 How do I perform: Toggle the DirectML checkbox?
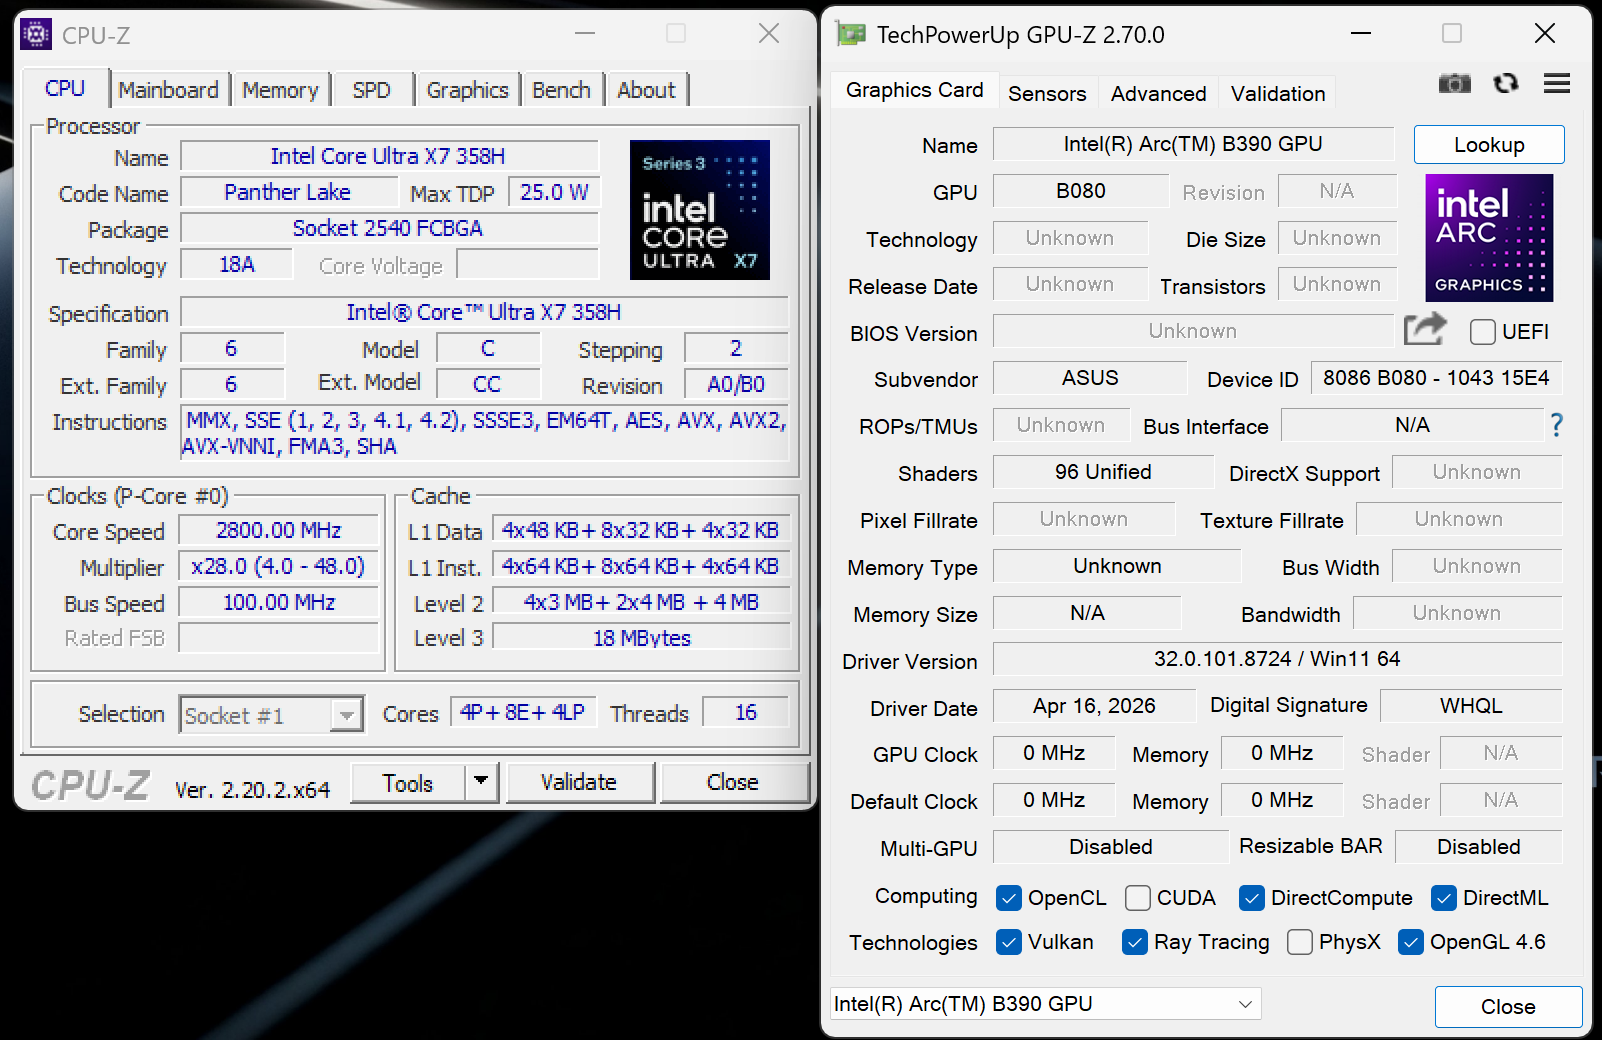(1444, 898)
